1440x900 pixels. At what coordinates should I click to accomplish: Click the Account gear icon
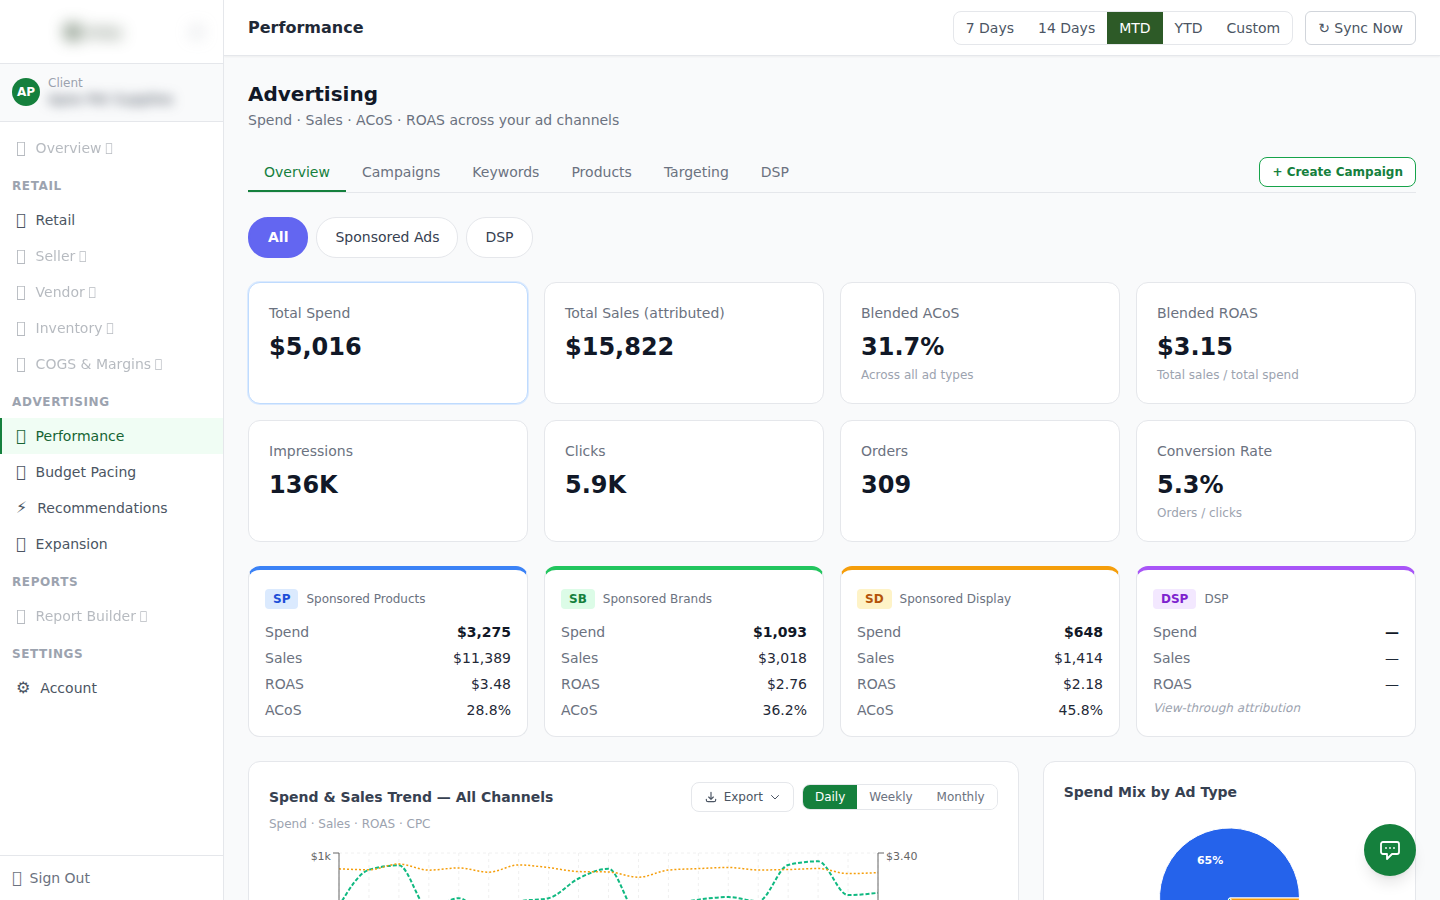point(23,688)
